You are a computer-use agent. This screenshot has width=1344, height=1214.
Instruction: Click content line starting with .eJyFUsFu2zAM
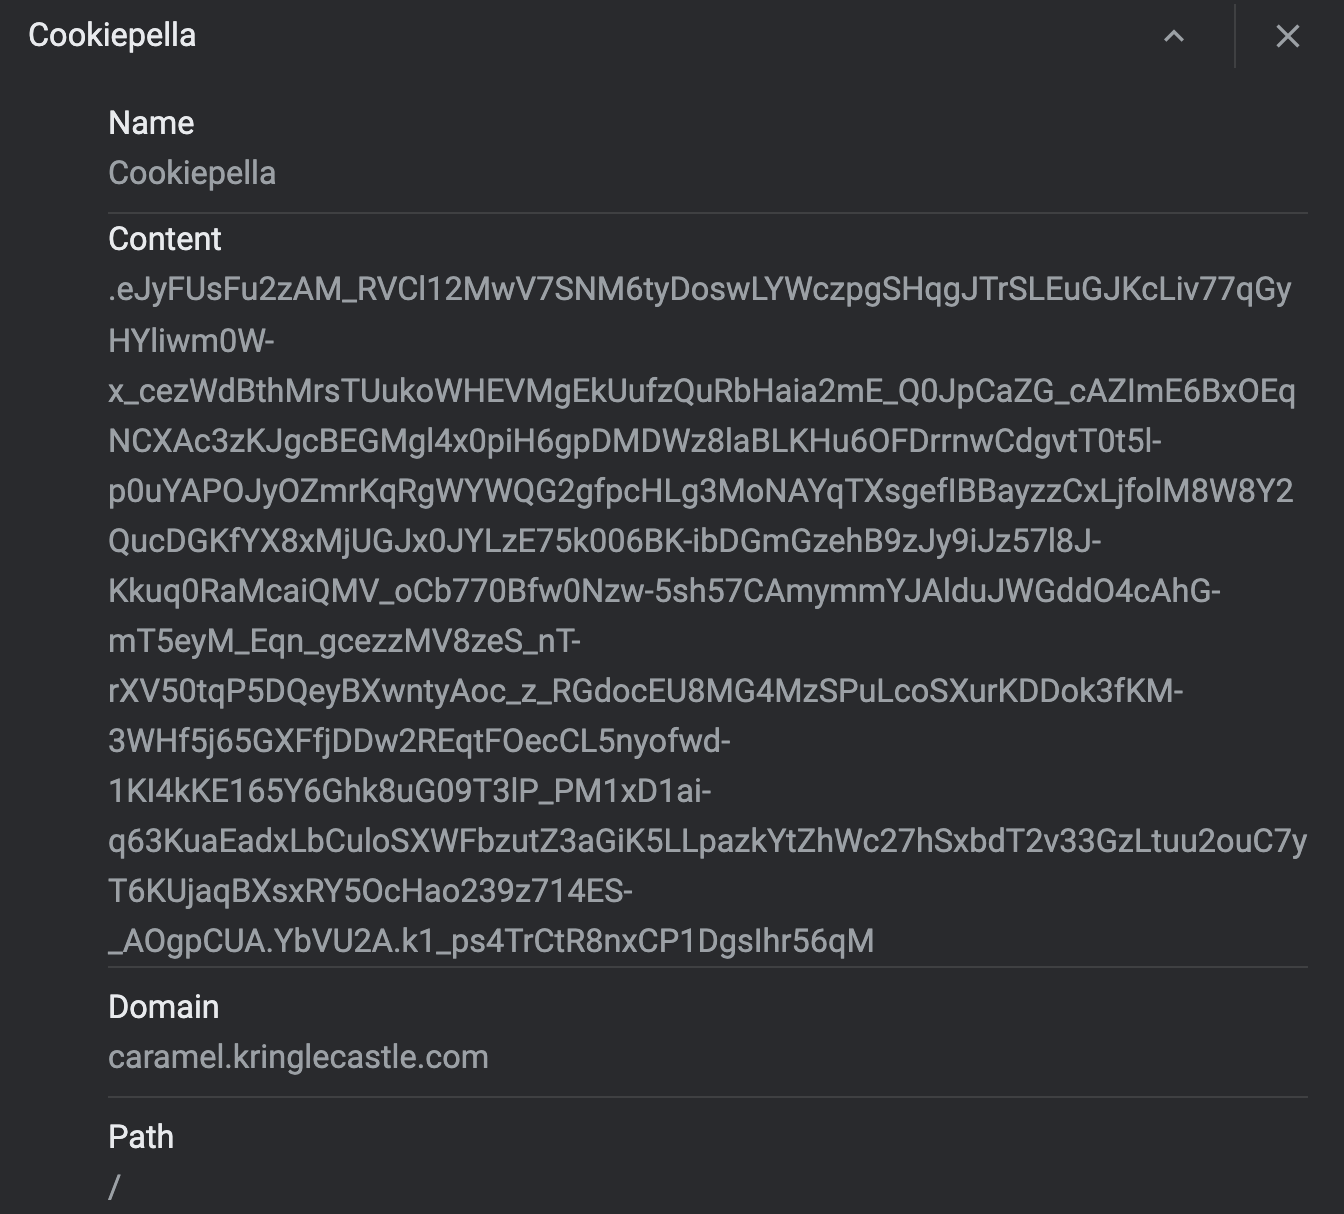click(x=700, y=289)
